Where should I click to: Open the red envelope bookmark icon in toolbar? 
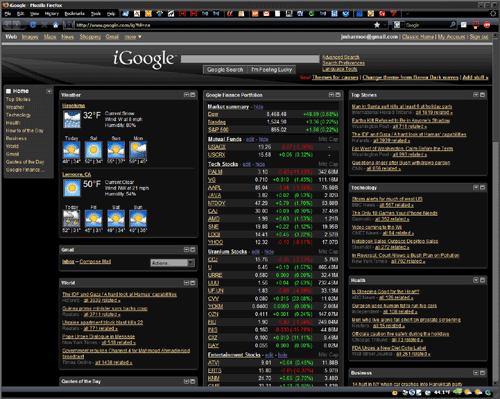266,14
